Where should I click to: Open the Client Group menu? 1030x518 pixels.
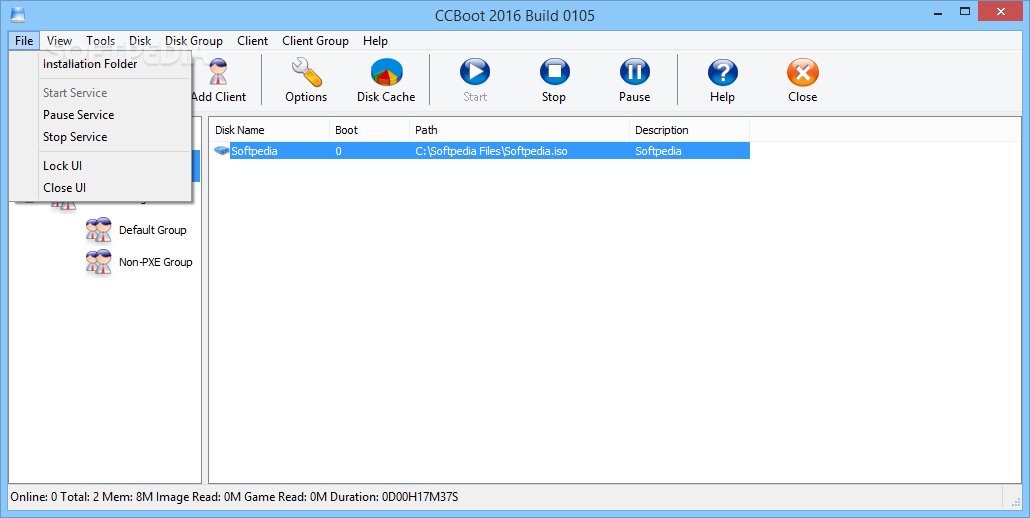(x=315, y=41)
